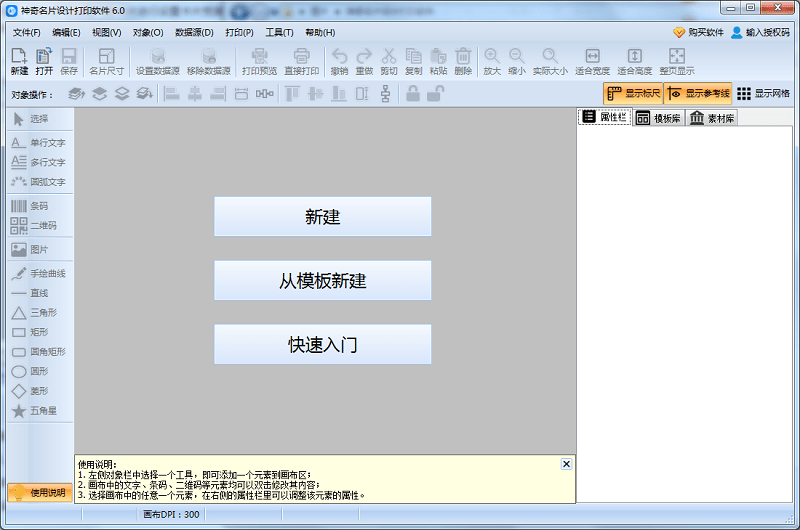The height and width of the screenshot is (530, 800).
Task: Toggle 显示网格 grid display
Action: click(x=763, y=94)
